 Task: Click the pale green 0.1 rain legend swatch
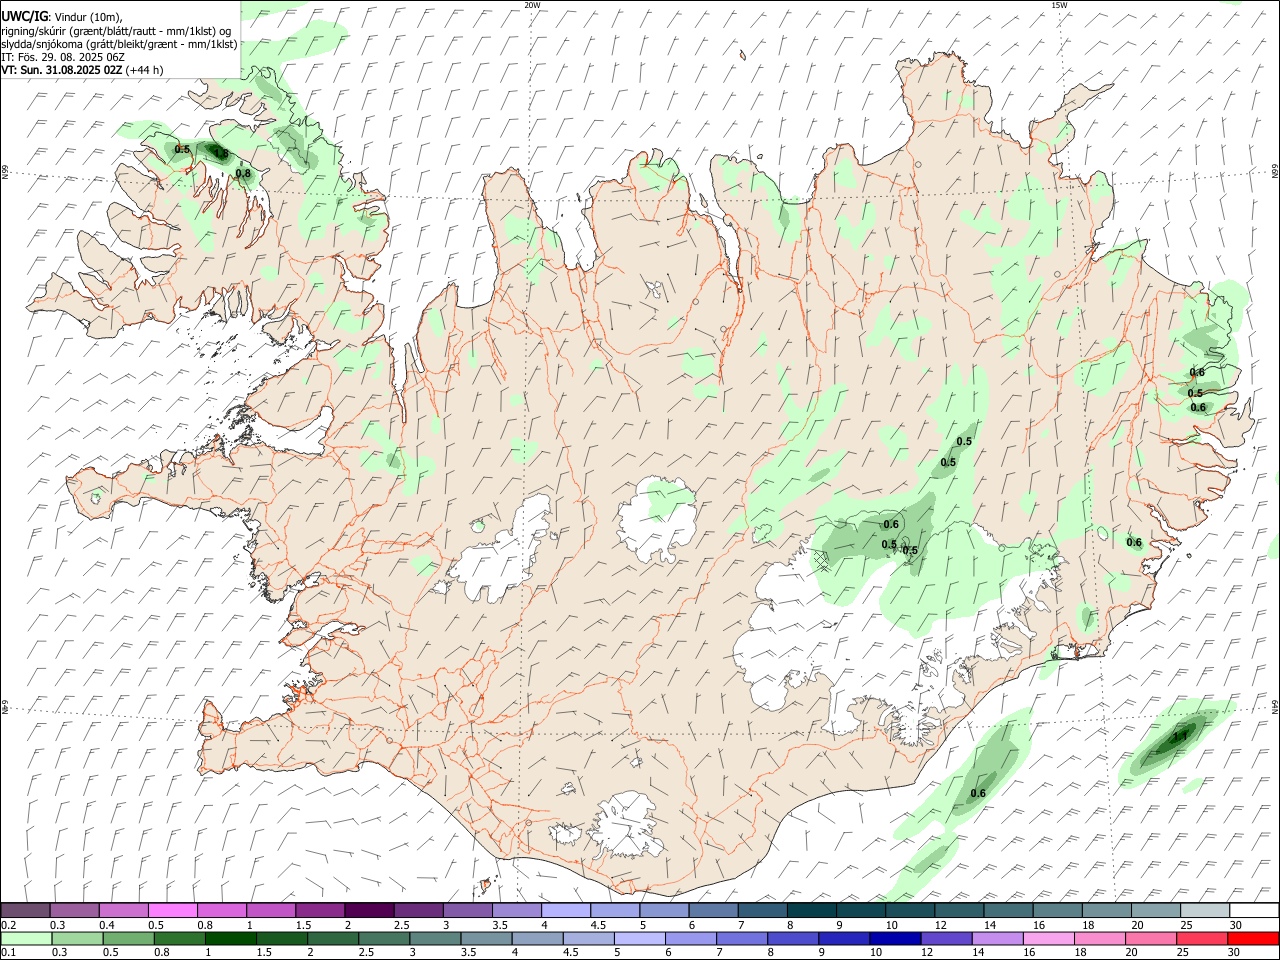26,938
